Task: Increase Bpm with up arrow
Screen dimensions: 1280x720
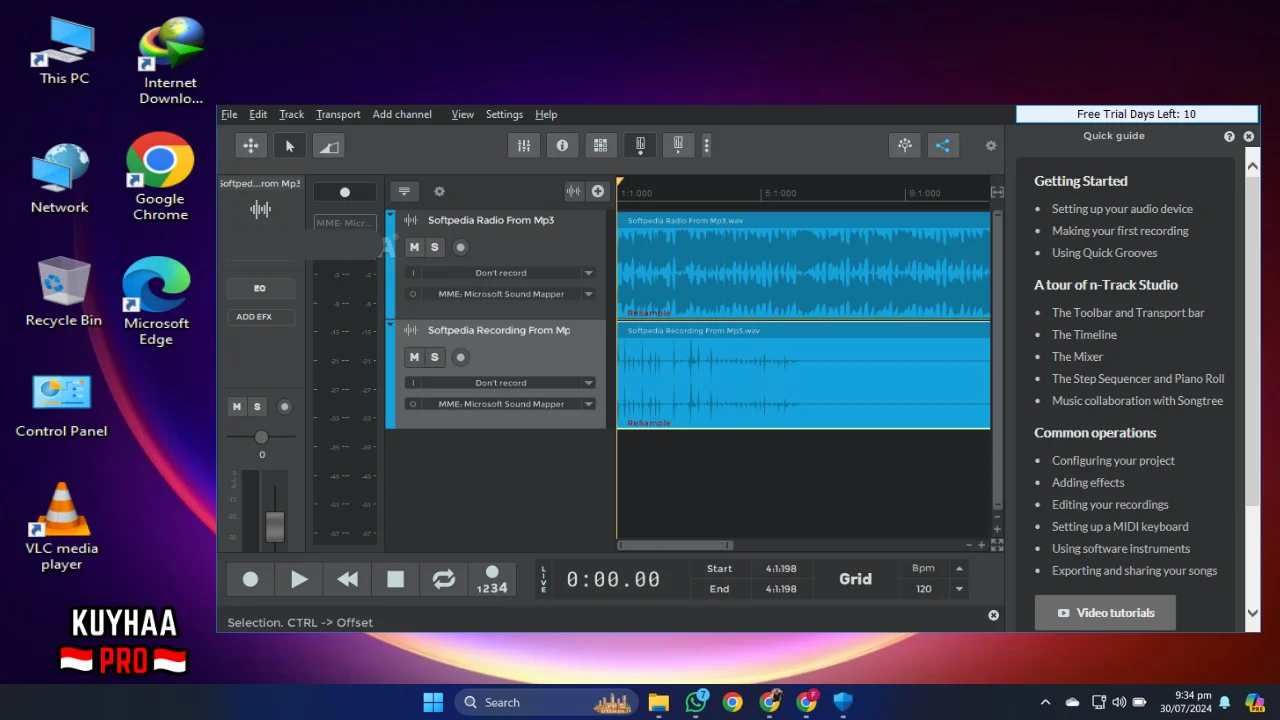Action: click(959, 568)
